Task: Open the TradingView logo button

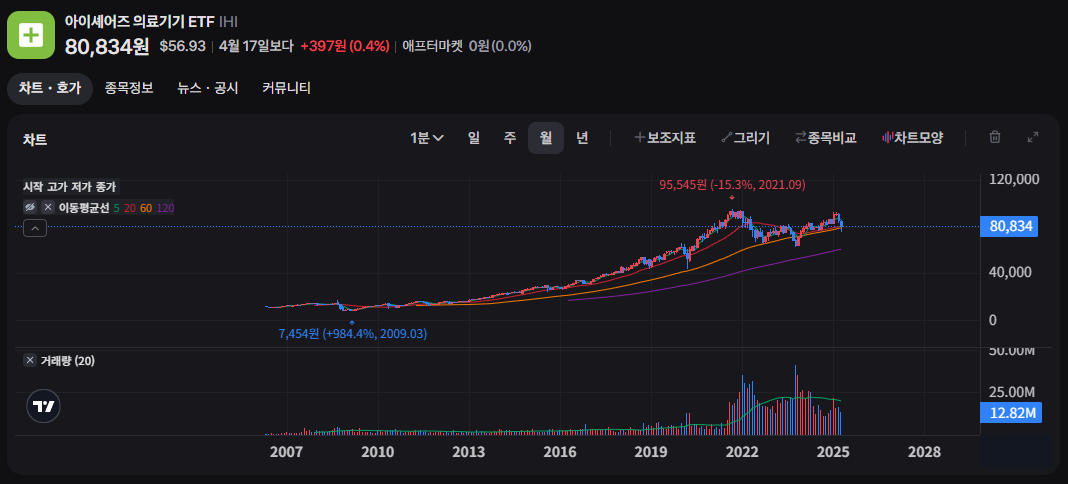Action: (44, 406)
